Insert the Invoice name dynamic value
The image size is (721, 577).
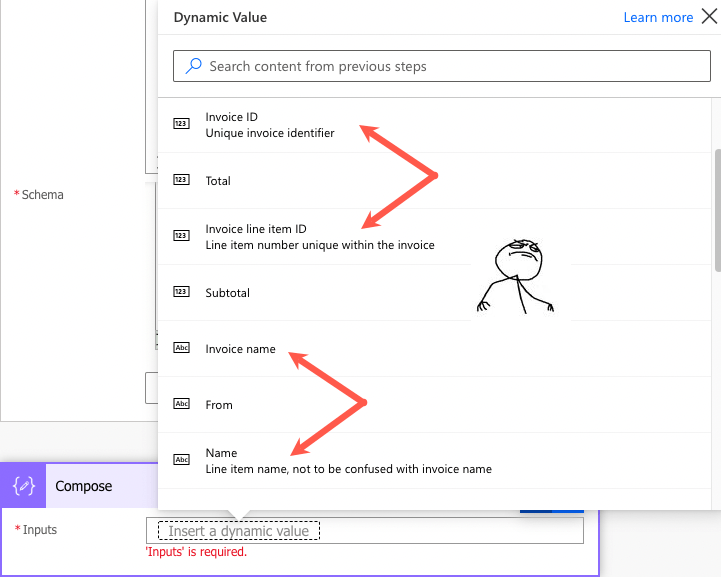[x=240, y=349]
